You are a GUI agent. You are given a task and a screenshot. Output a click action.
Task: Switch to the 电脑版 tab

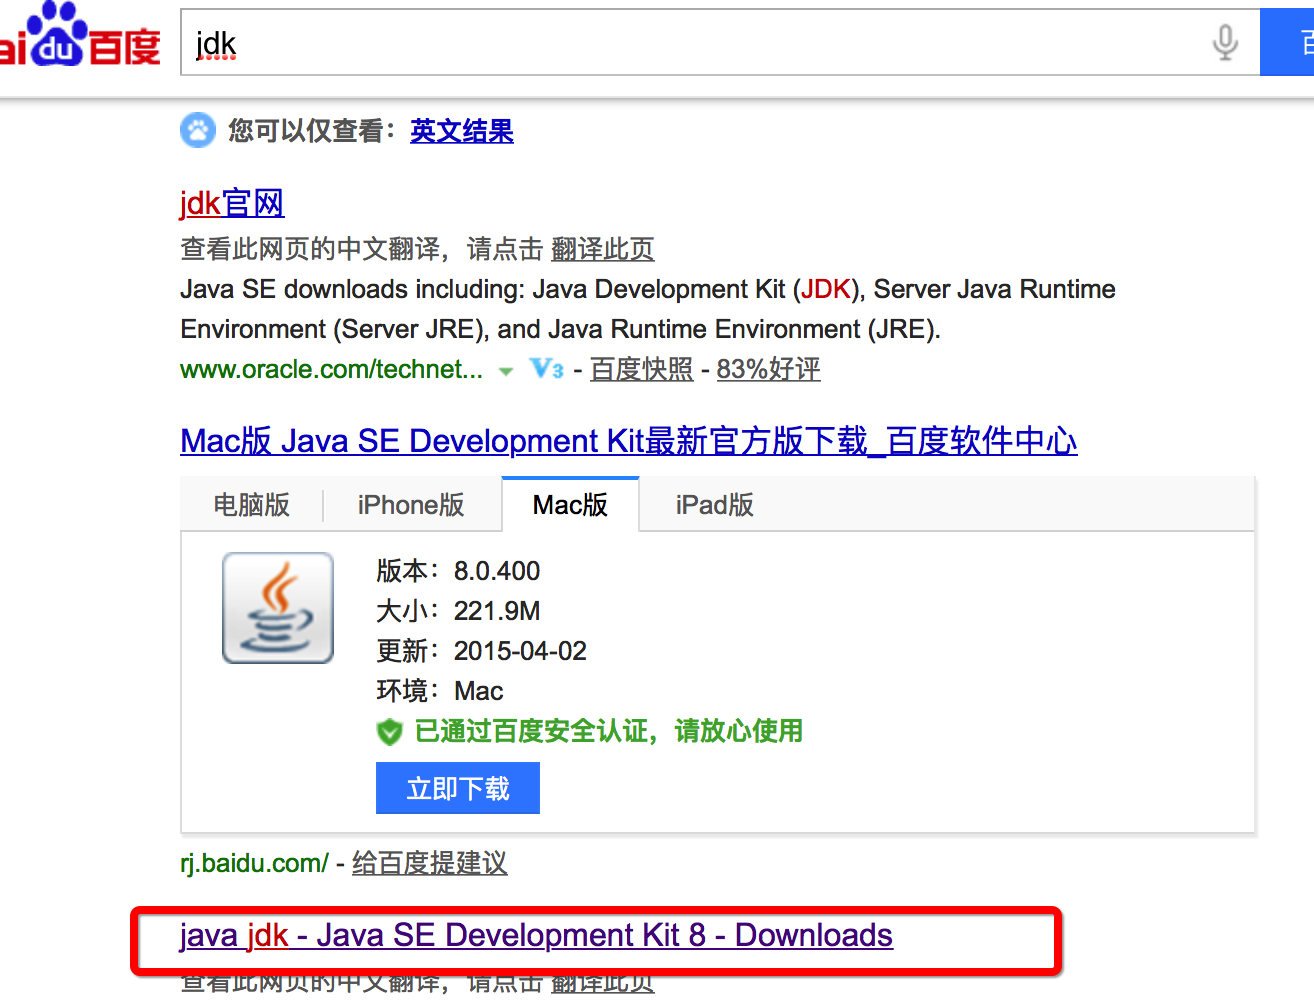tap(252, 505)
